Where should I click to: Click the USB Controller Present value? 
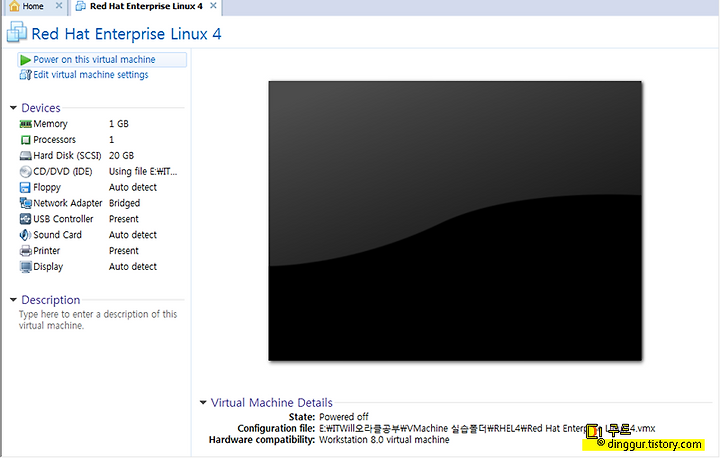(124, 219)
